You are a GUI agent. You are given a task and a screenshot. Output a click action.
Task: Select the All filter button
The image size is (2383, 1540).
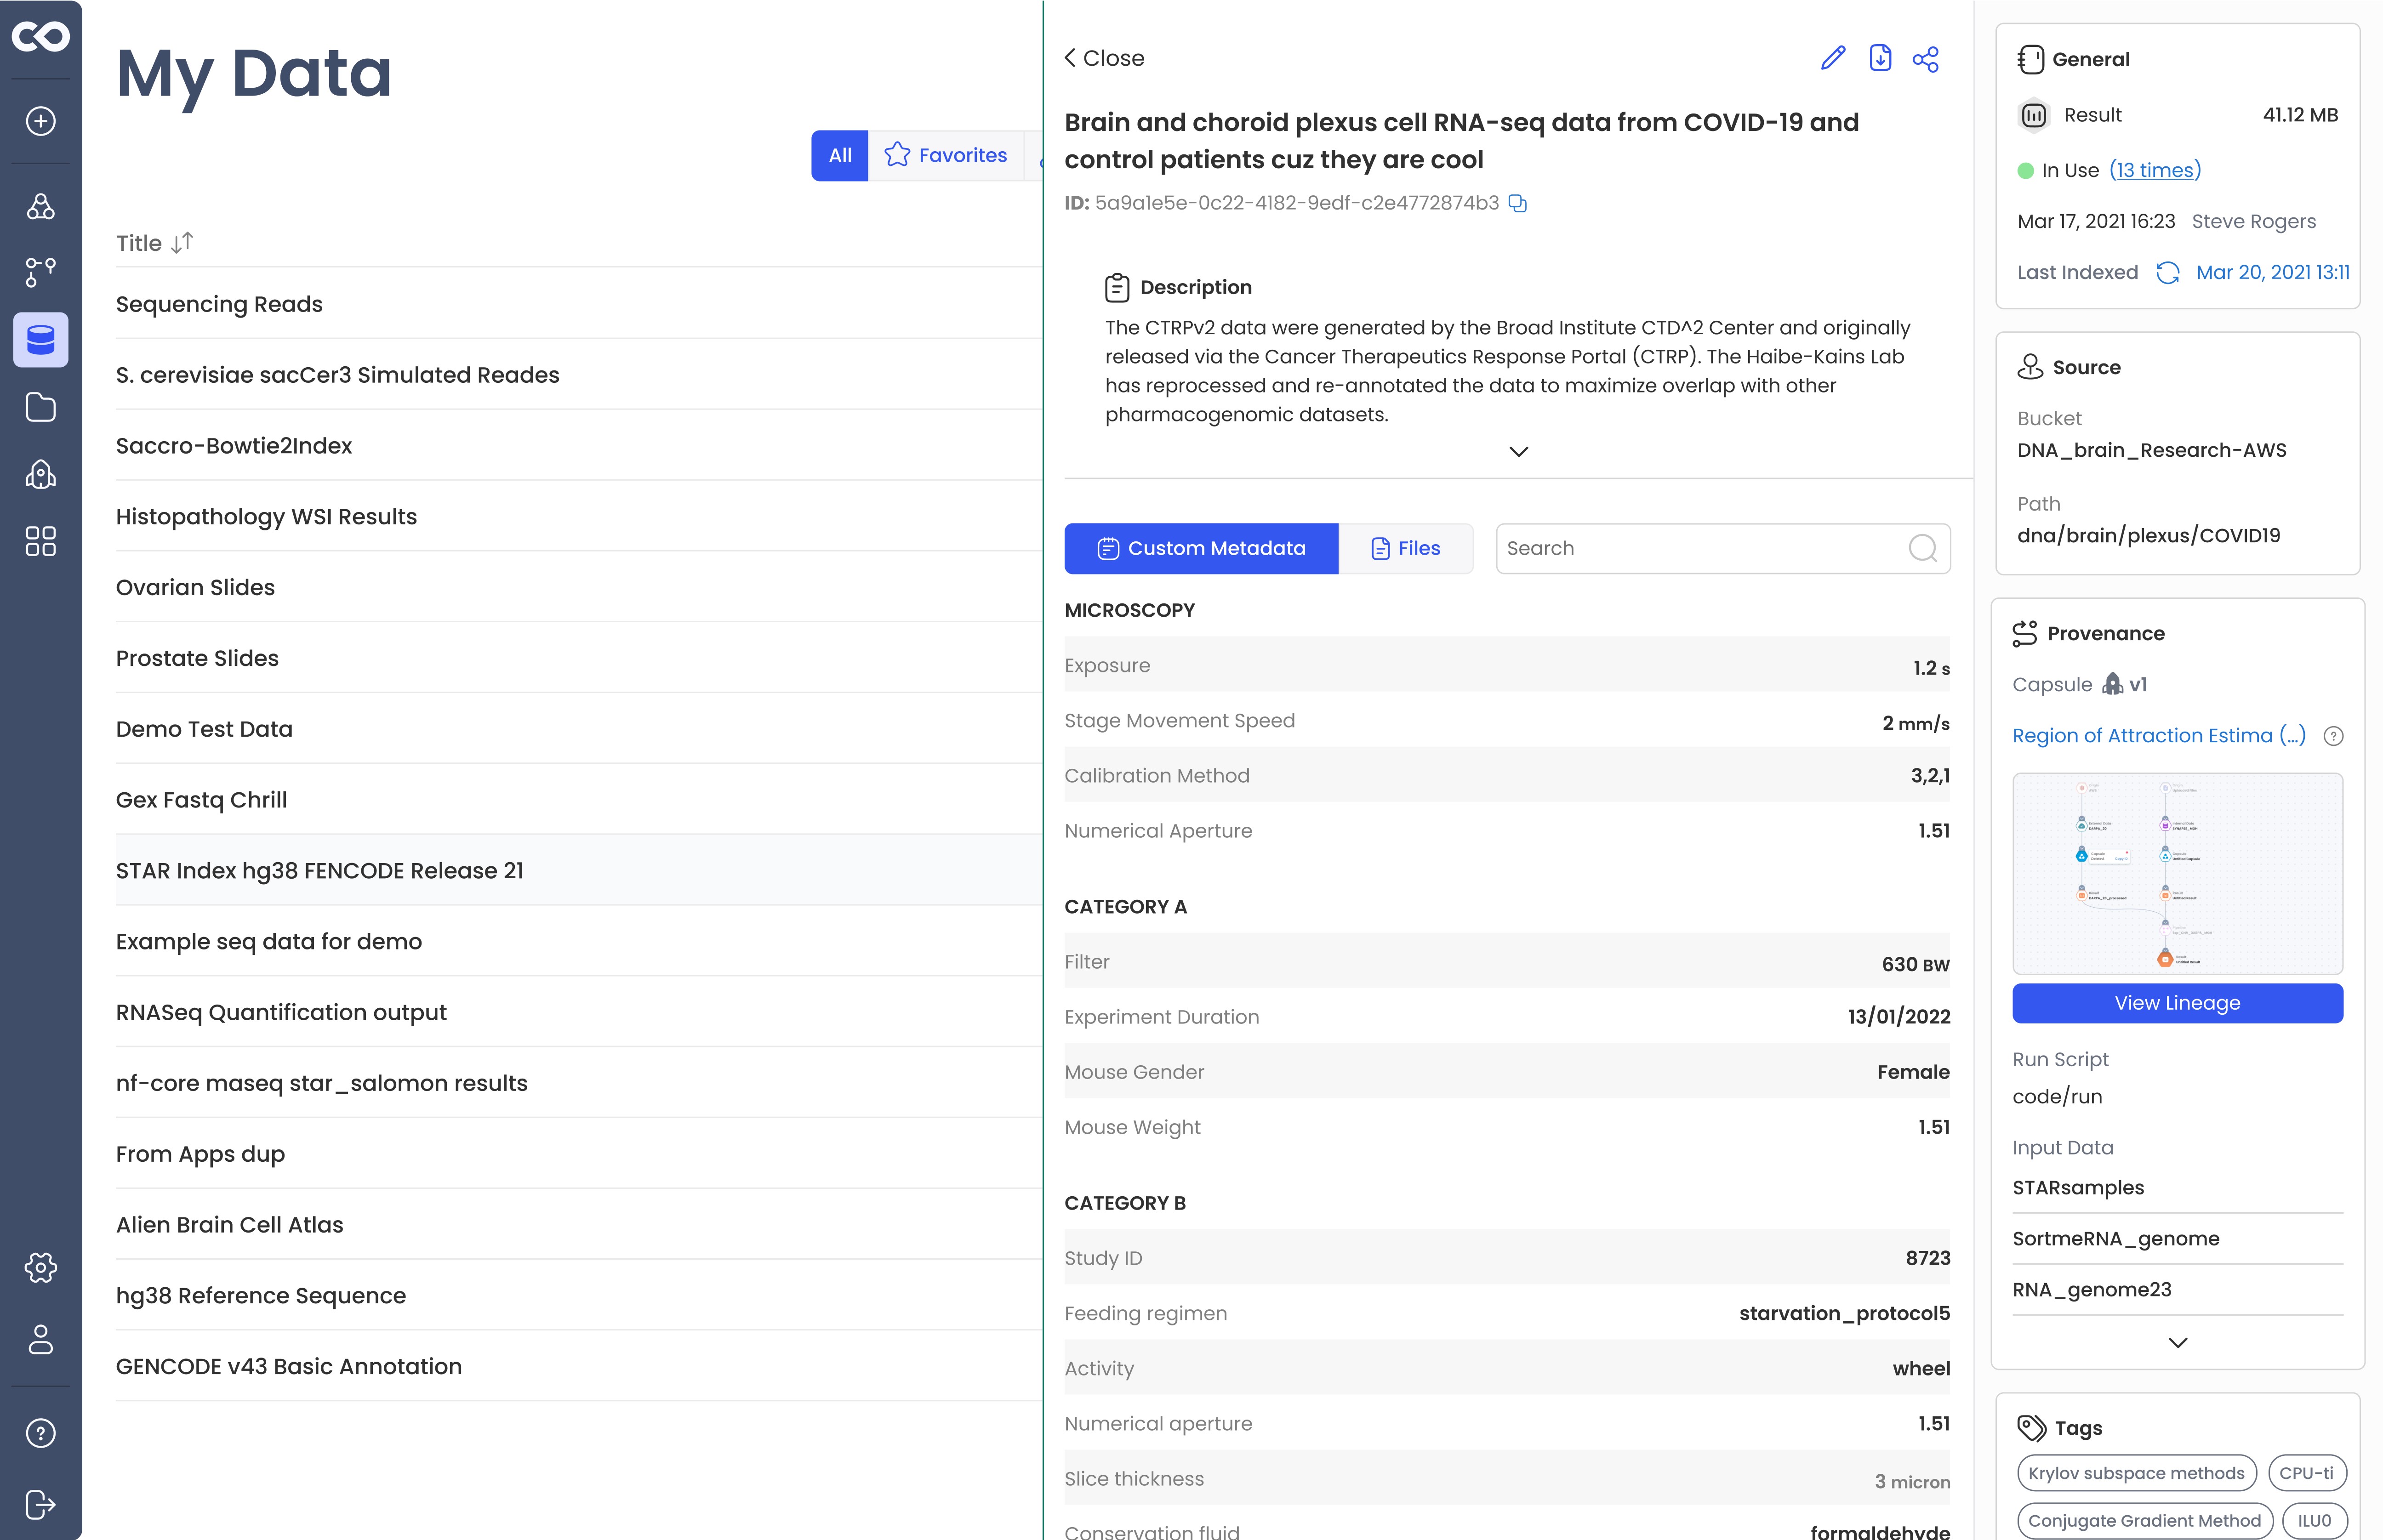[839, 155]
